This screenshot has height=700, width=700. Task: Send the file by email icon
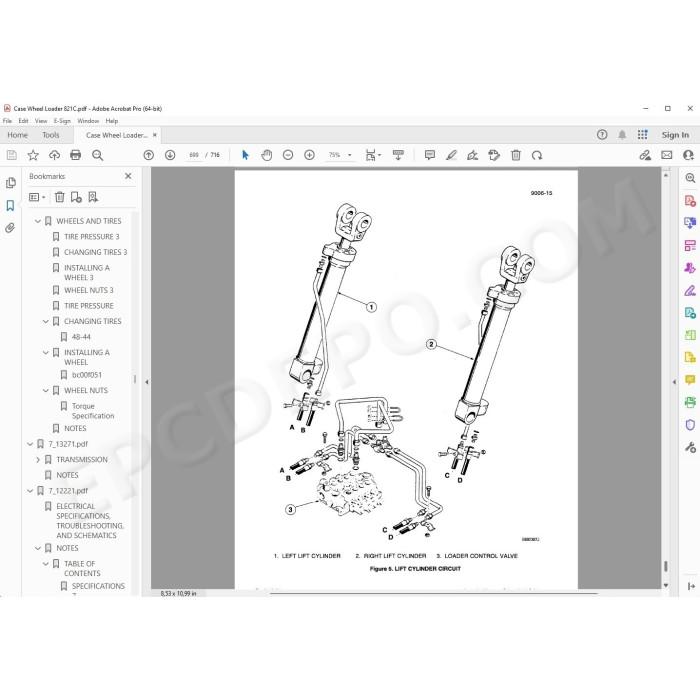pos(667,155)
